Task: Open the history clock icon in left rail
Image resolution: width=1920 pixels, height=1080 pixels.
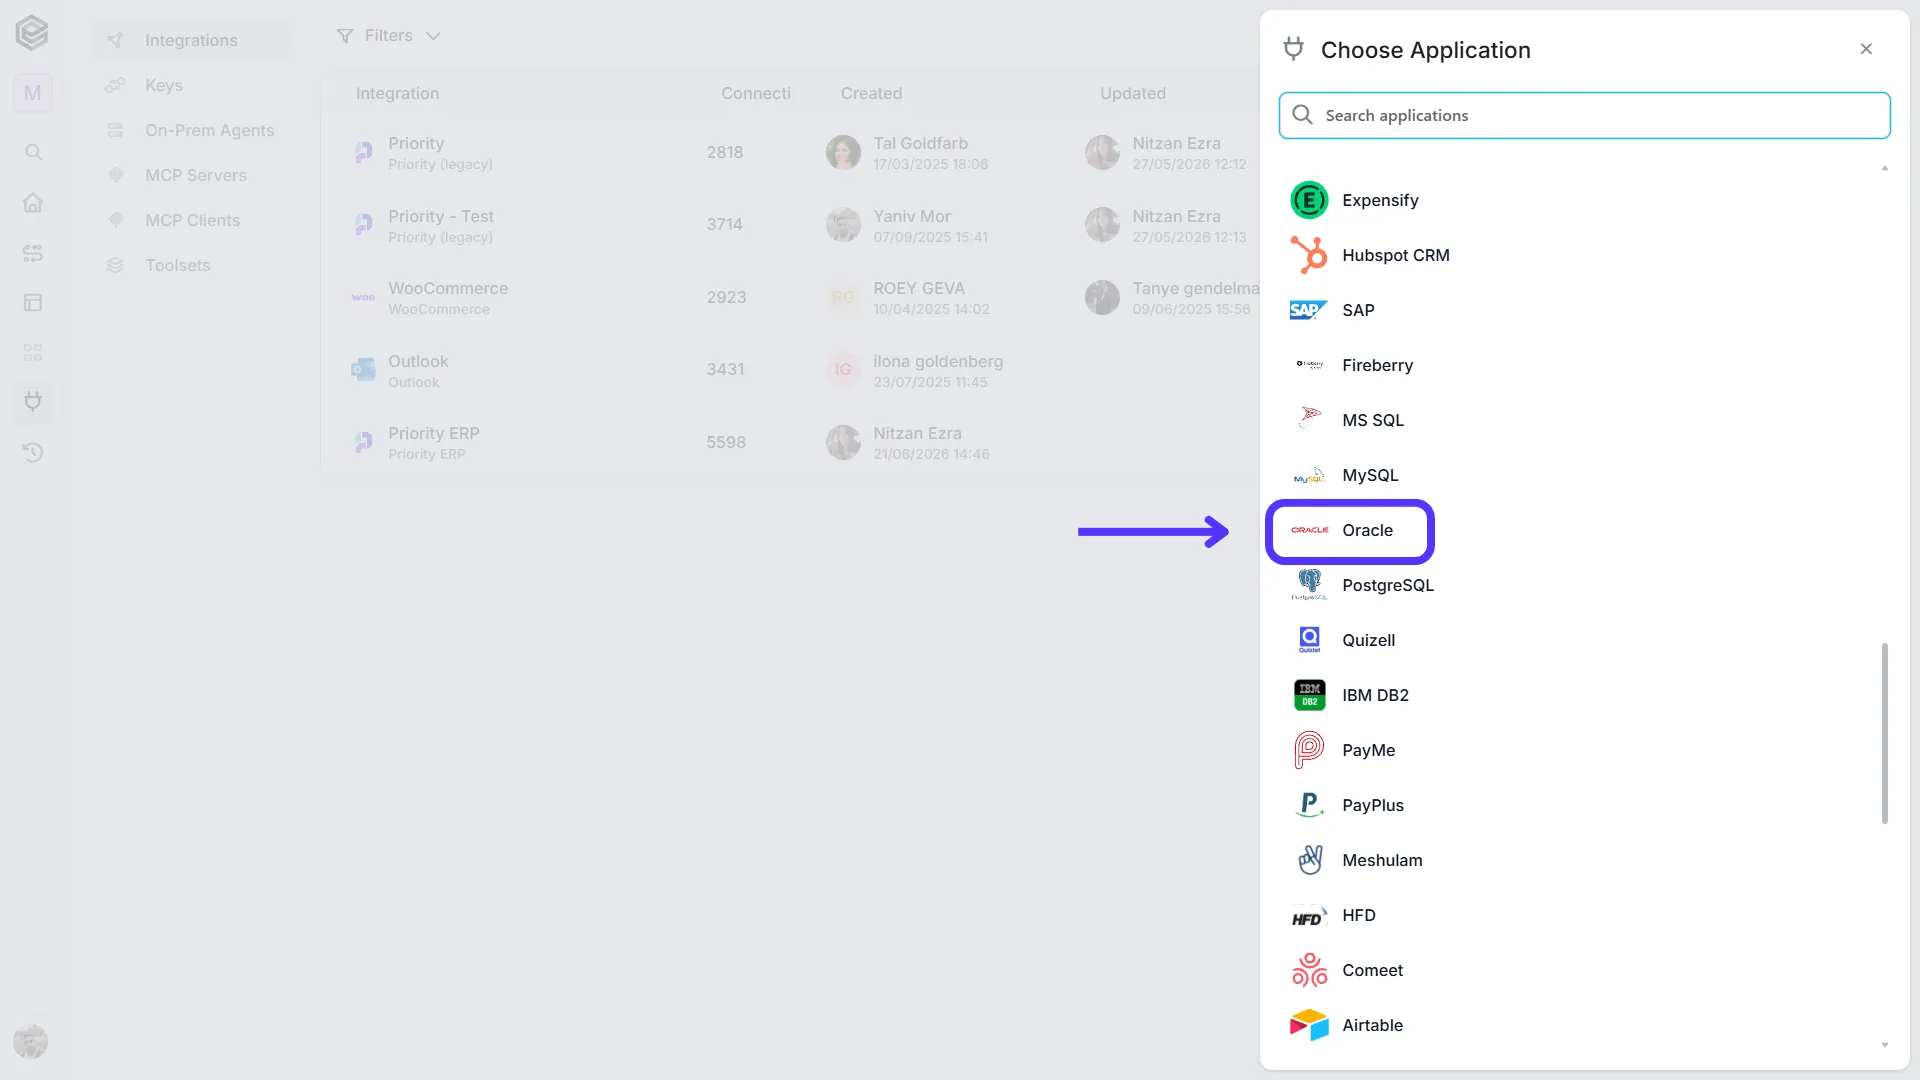Action: pyautogui.click(x=33, y=452)
